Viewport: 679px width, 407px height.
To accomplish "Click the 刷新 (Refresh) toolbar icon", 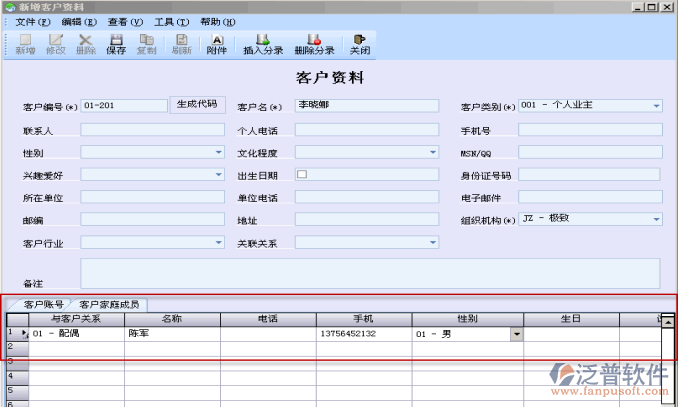I will 181,44.
